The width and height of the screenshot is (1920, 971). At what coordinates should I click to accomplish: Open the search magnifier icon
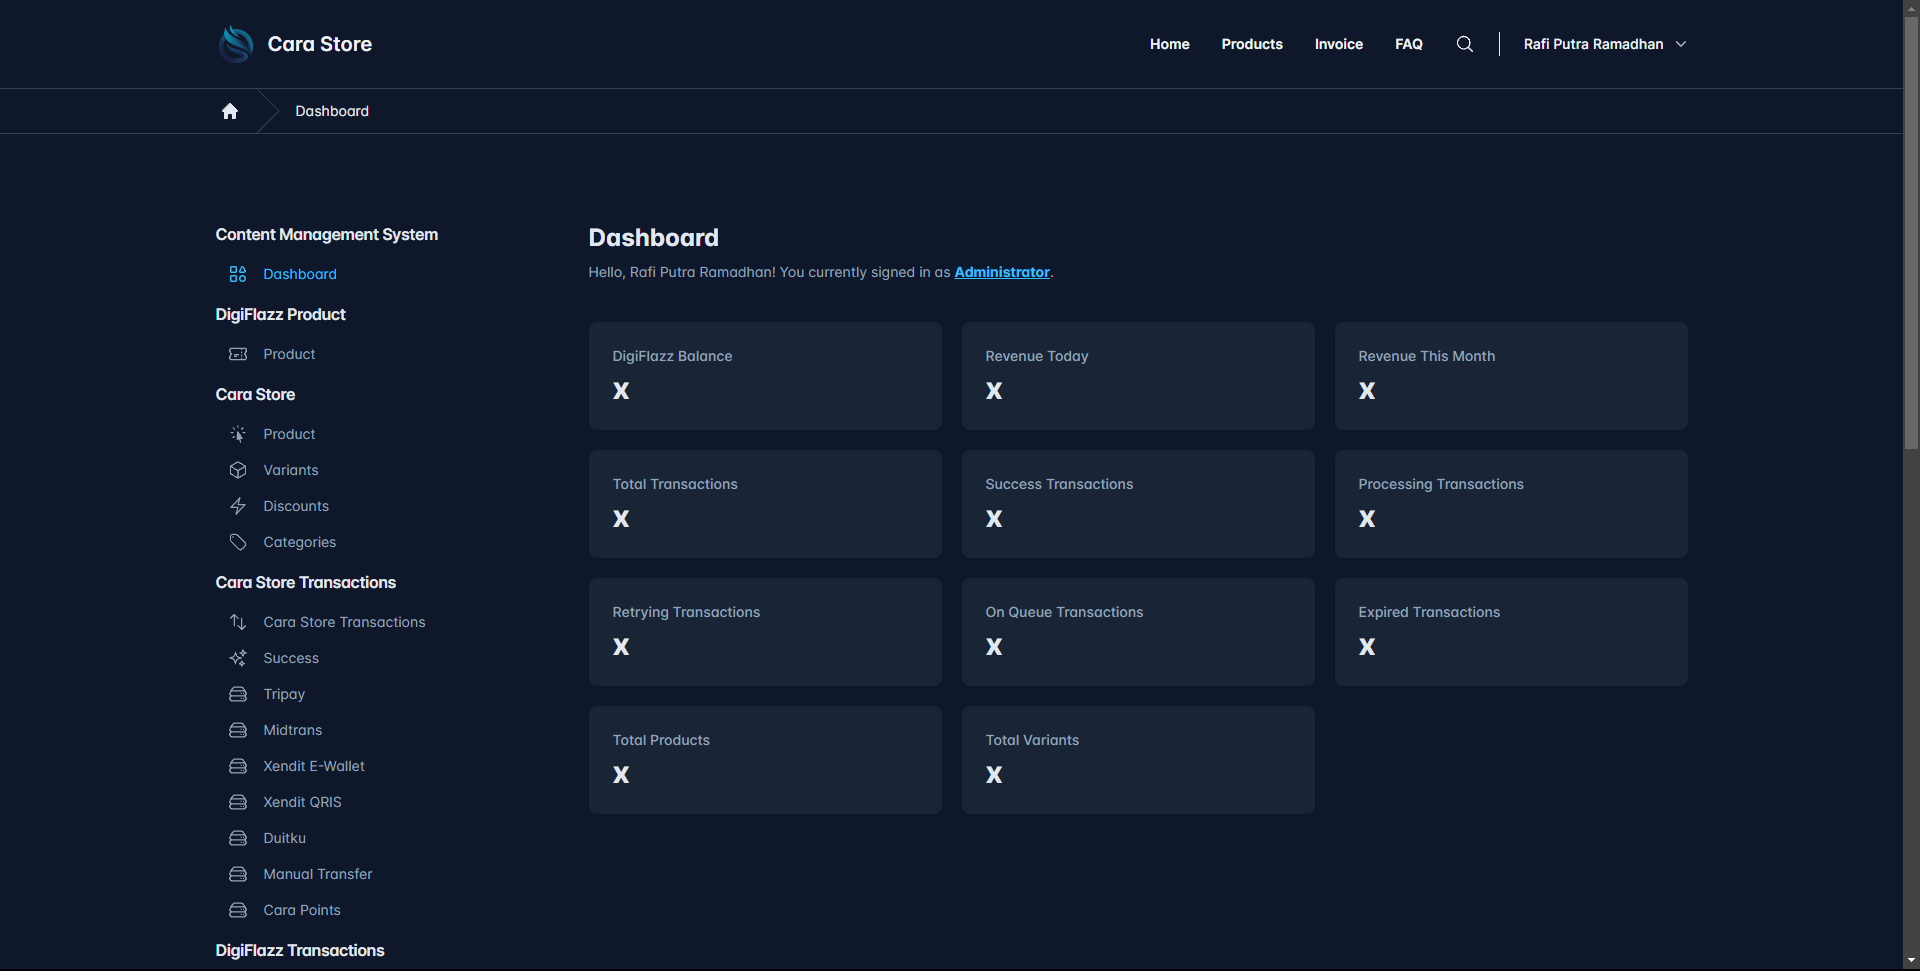click(x=1464, y=44)
